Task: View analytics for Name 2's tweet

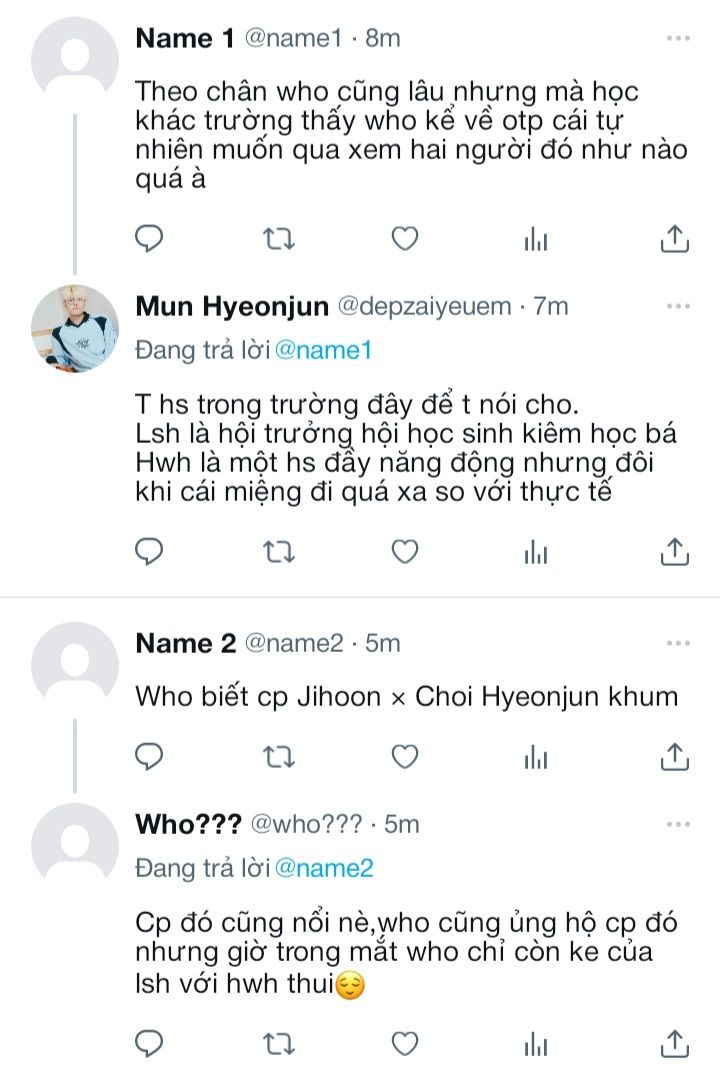Action: [x=537, y=757]
